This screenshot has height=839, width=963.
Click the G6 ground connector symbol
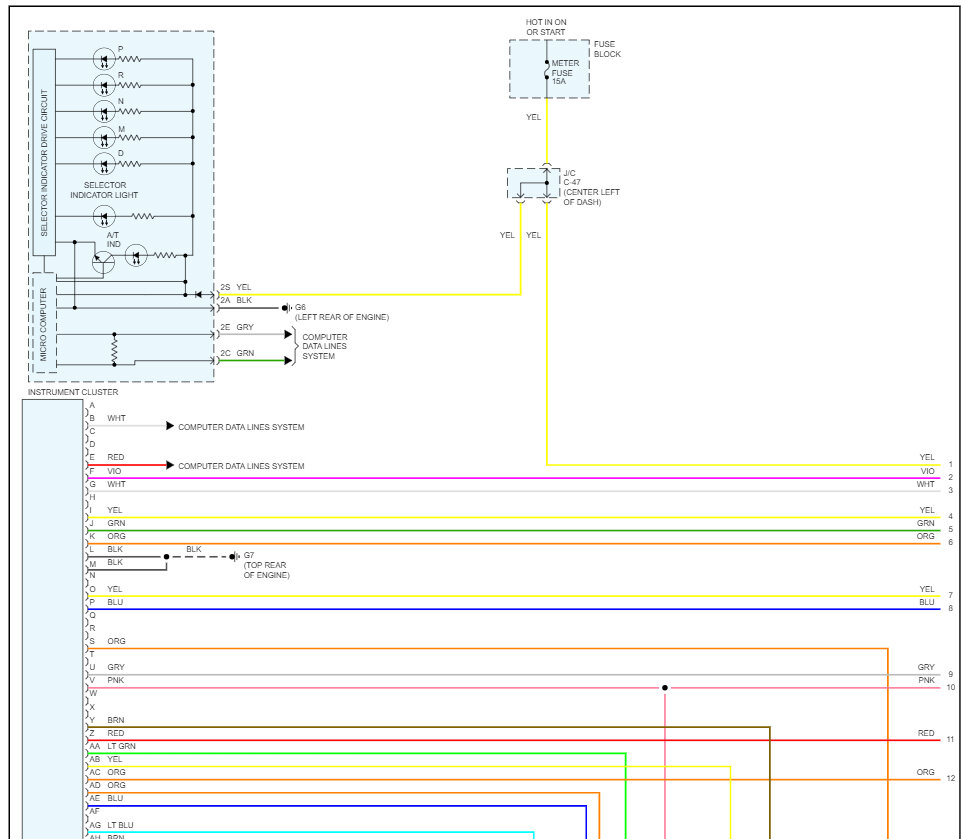tap(285, 306)
